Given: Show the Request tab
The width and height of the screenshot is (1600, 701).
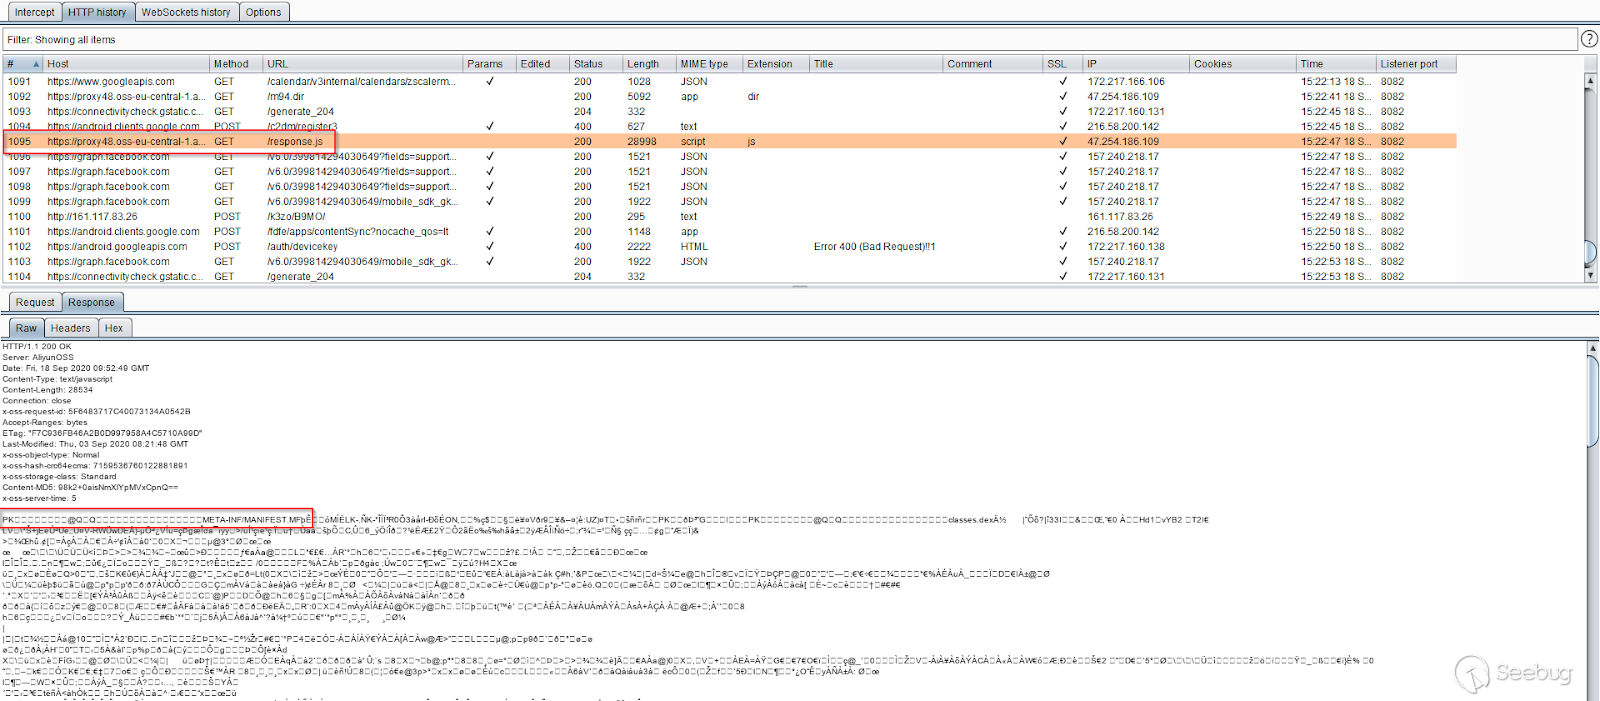Looking at the screenshot, I should click(35, 302).
